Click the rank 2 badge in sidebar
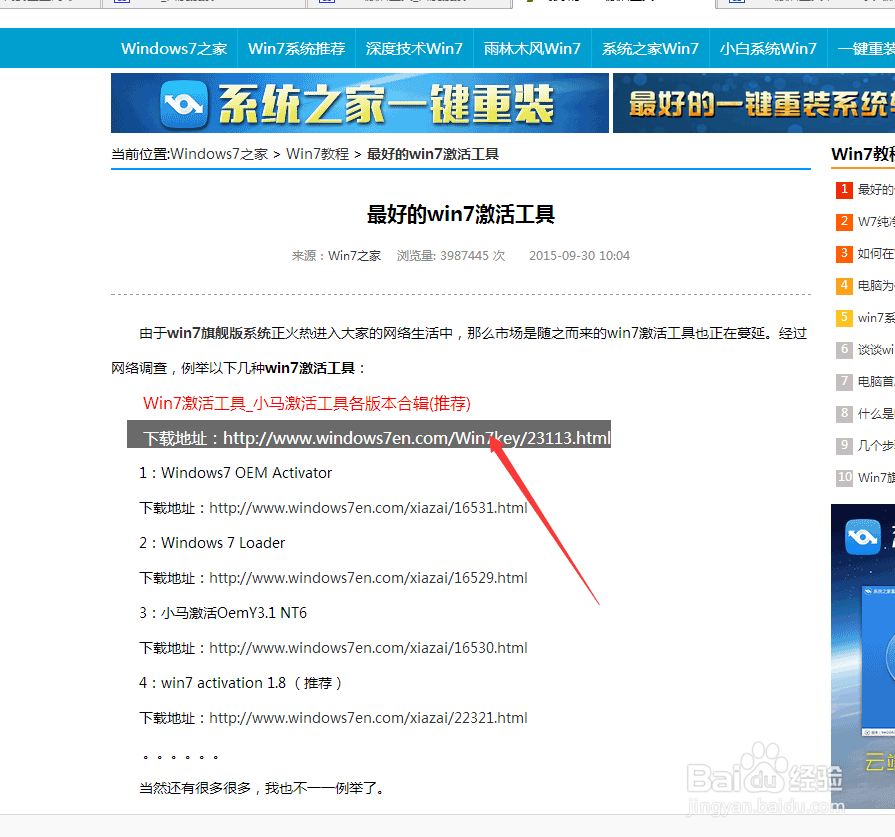The width and height of the screenshot is (895, 837). click(844, 222)
